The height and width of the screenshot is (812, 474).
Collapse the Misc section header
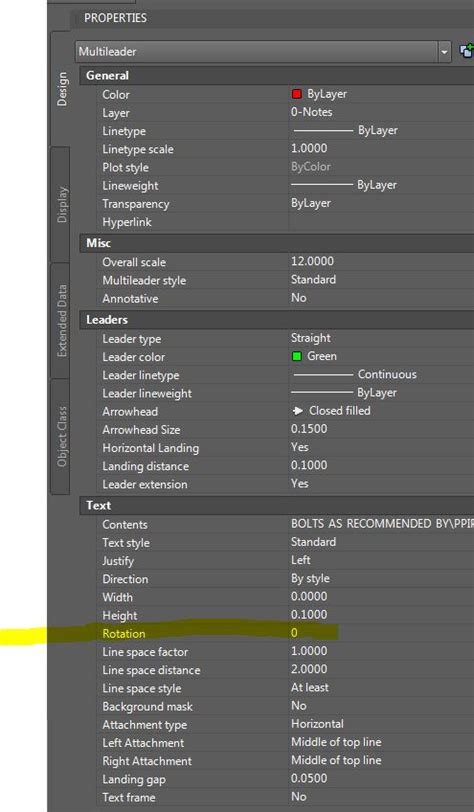point(277,243)
